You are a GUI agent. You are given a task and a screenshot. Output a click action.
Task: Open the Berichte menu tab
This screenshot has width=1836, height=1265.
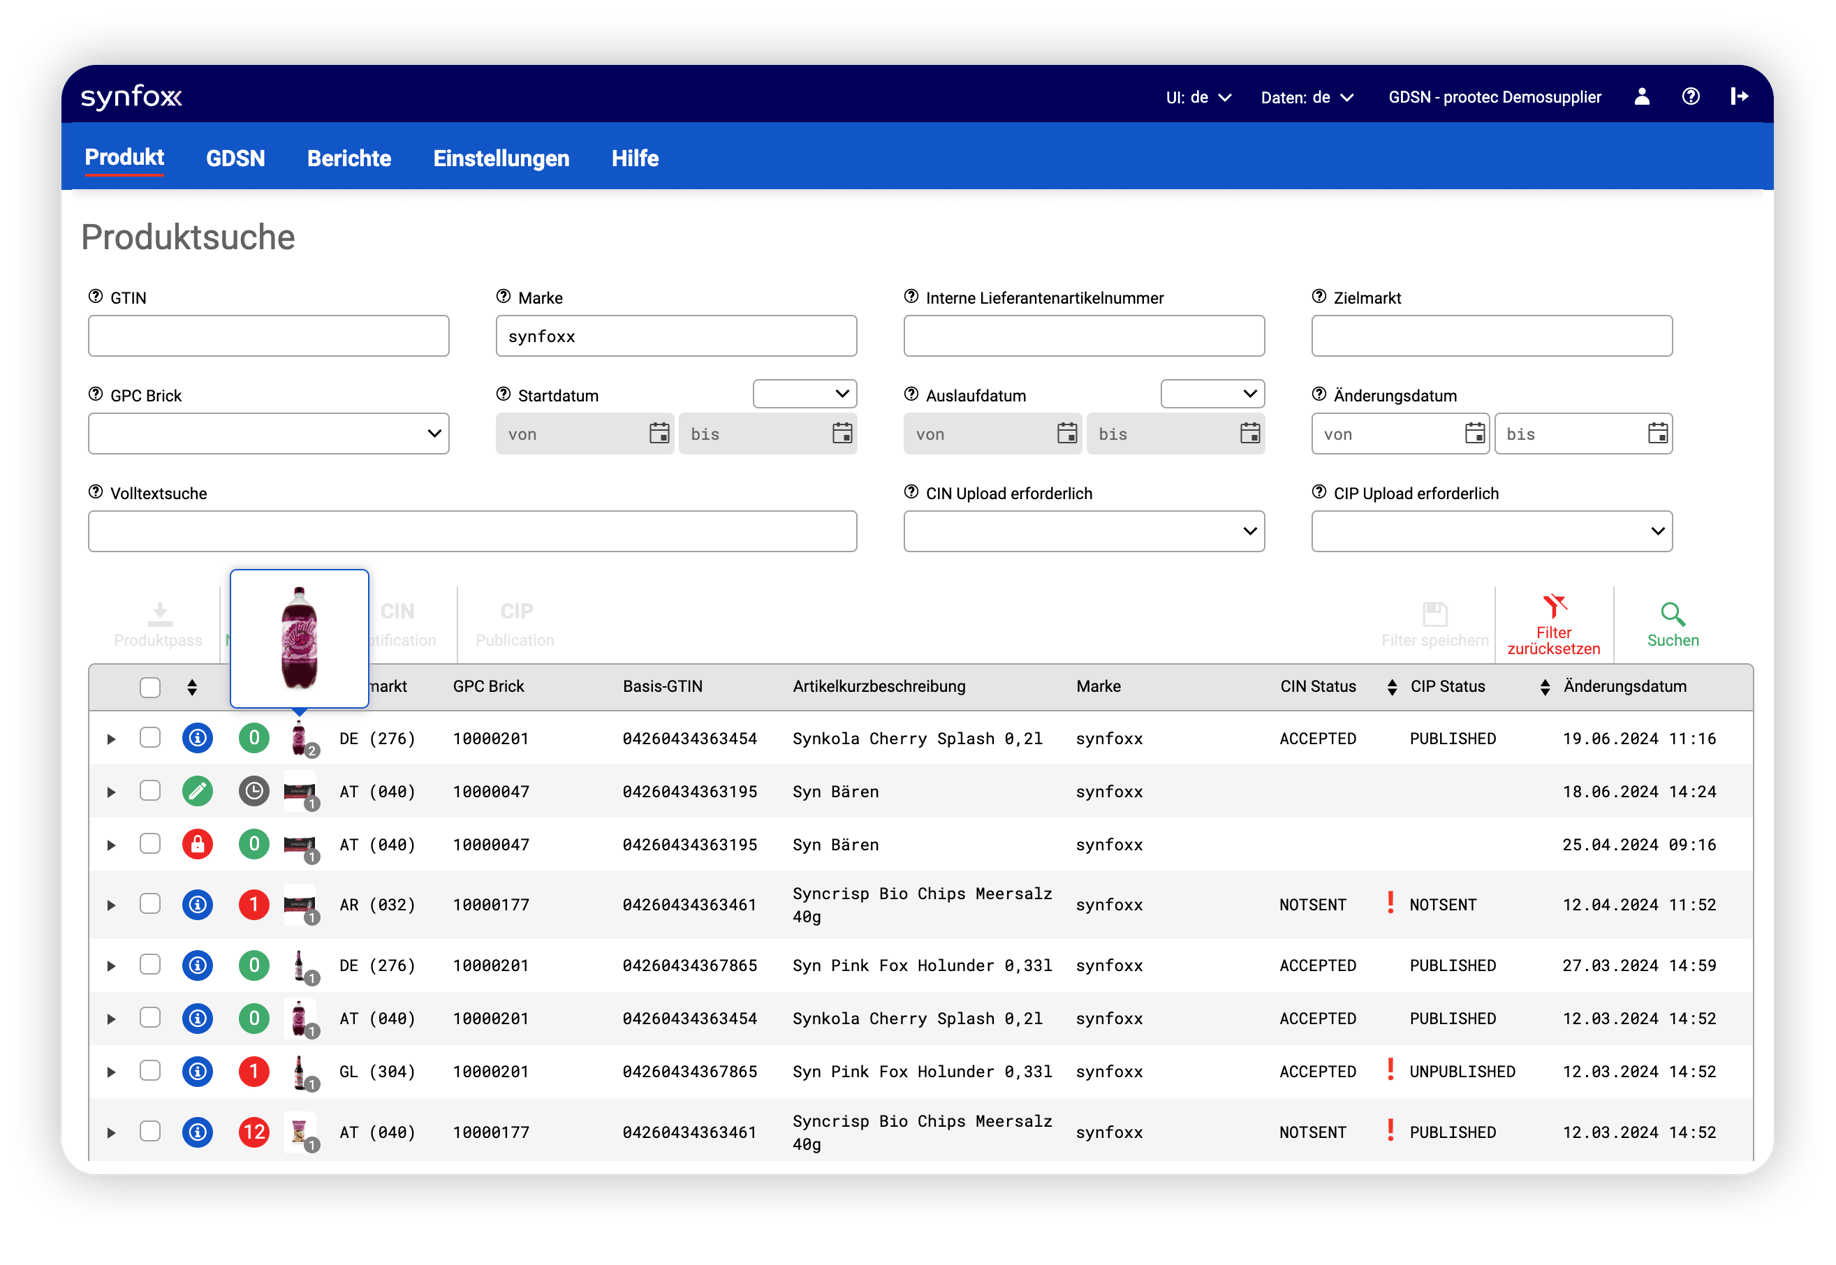(x=348, y=159)
